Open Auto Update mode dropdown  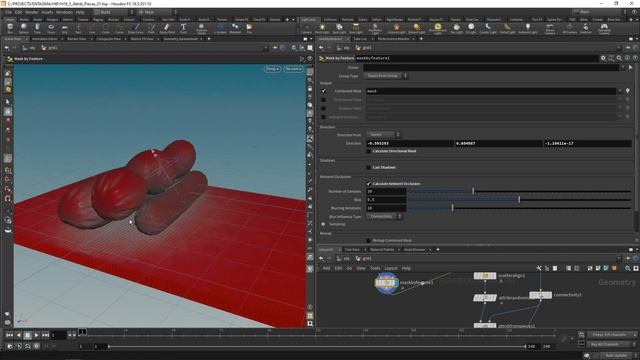(617, 356)
